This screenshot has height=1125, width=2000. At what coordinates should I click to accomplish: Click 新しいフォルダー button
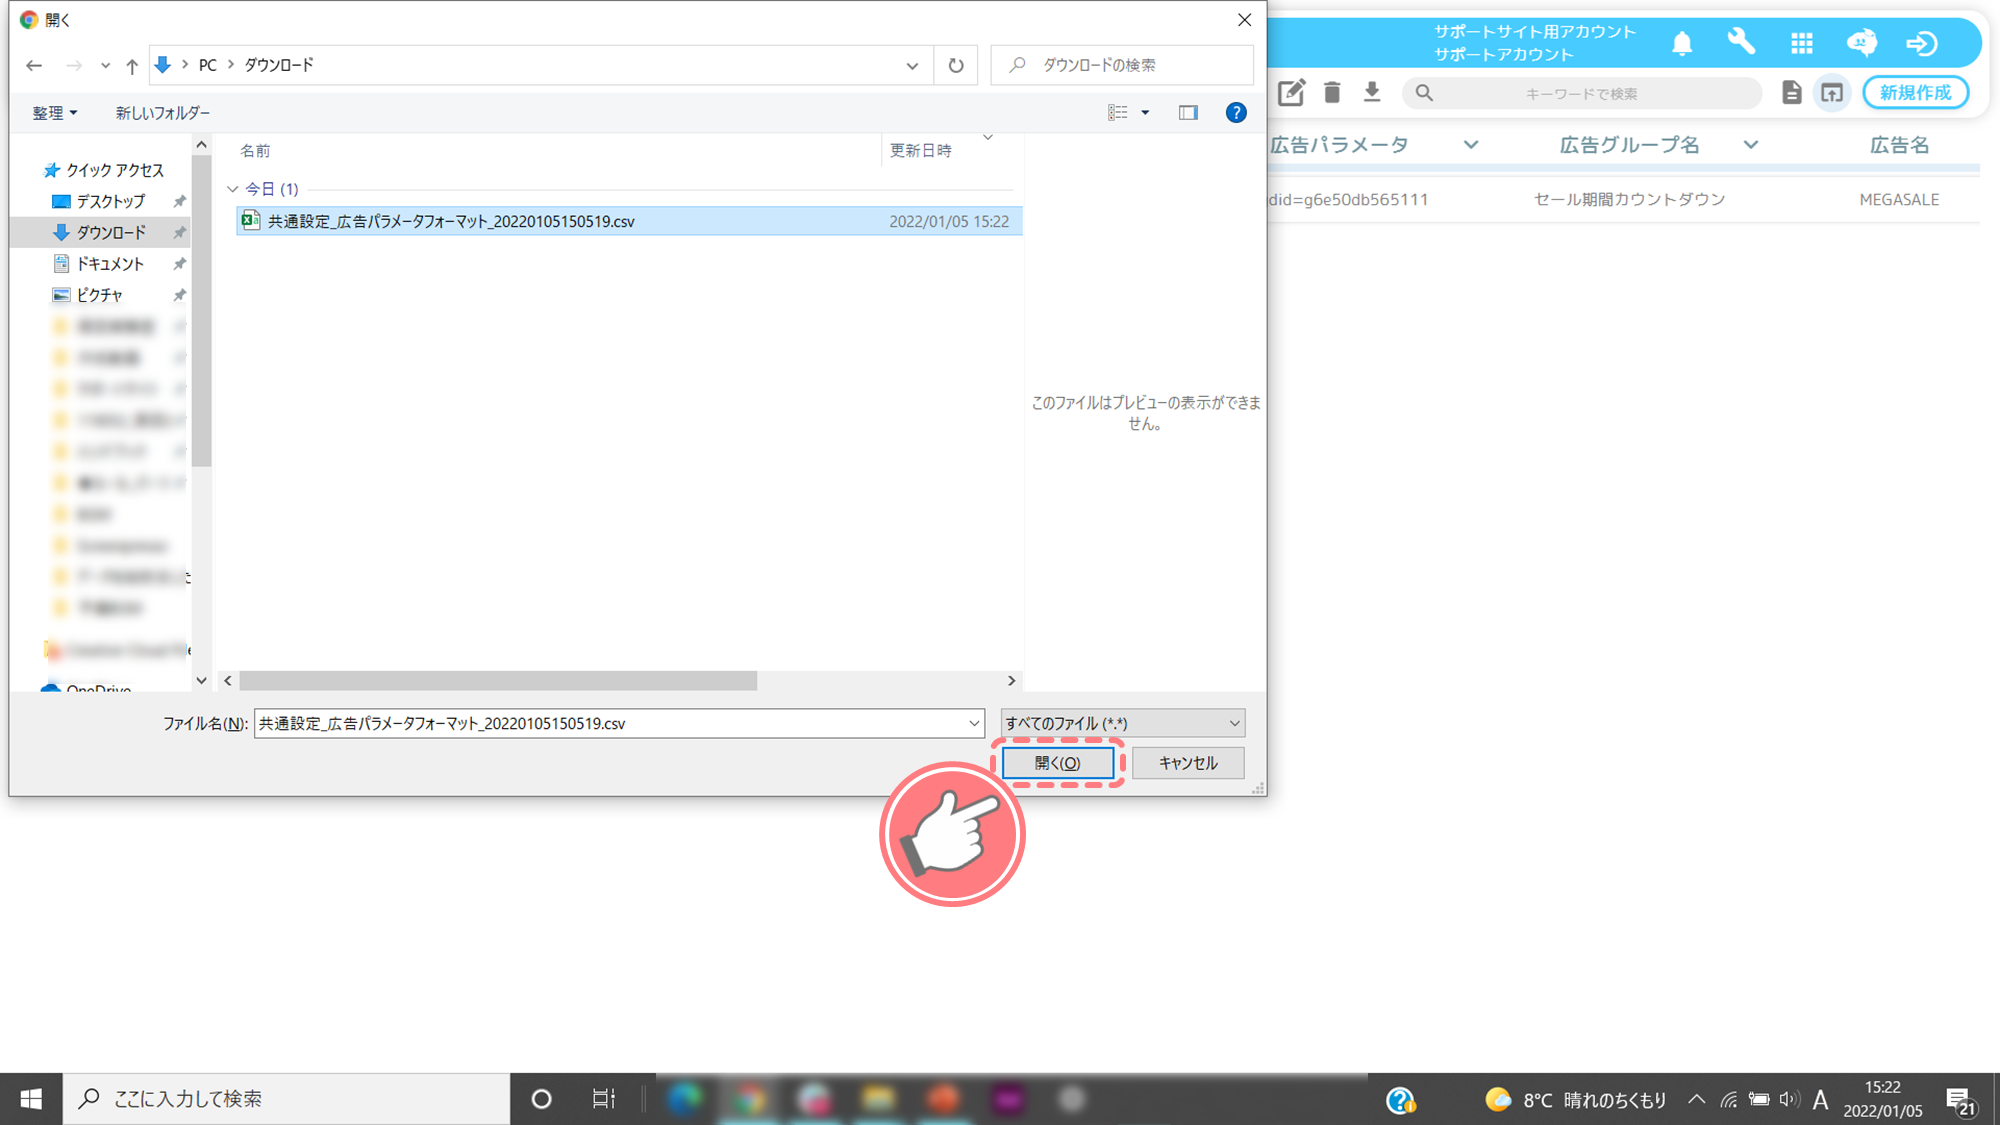162,113
